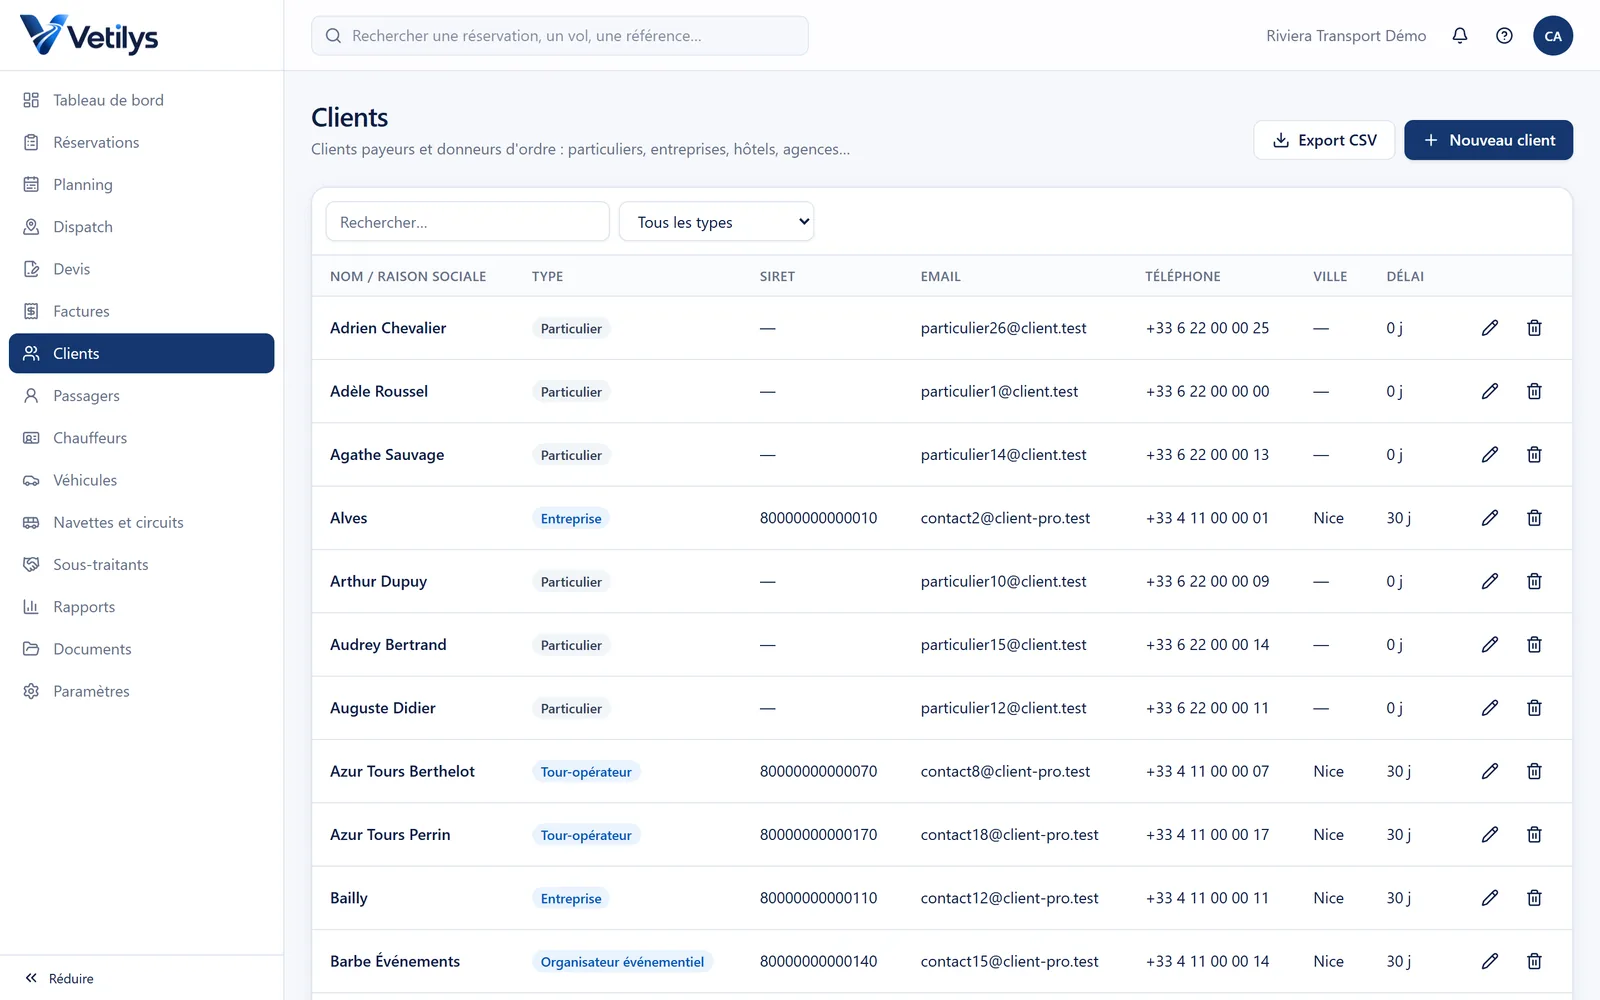The width and height of the screenshot is (1600, 1000).
Task: Click email contact2@client-pro.test
Action: (x=1005, y=518)
